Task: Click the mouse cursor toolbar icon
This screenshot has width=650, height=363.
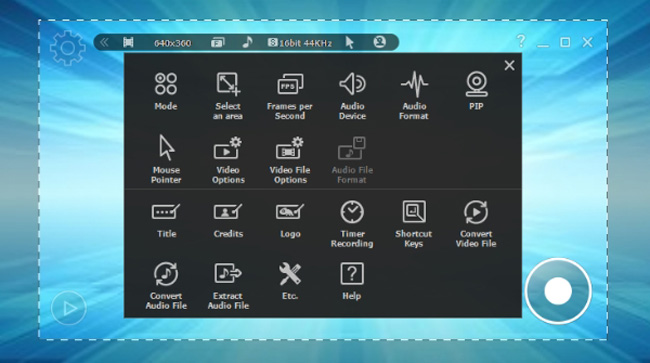Action: 349,42
